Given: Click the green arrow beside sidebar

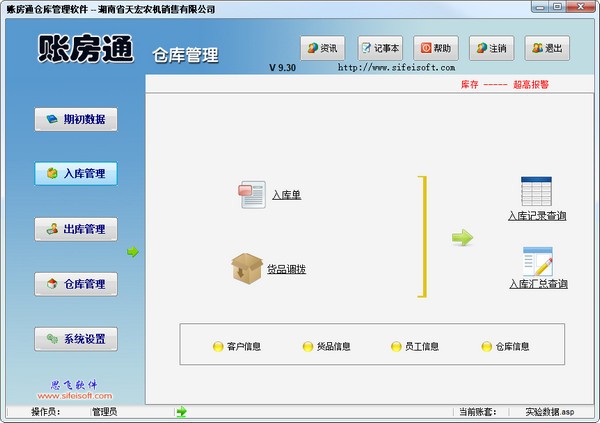Looking at the screenshot, I should 132,252.
